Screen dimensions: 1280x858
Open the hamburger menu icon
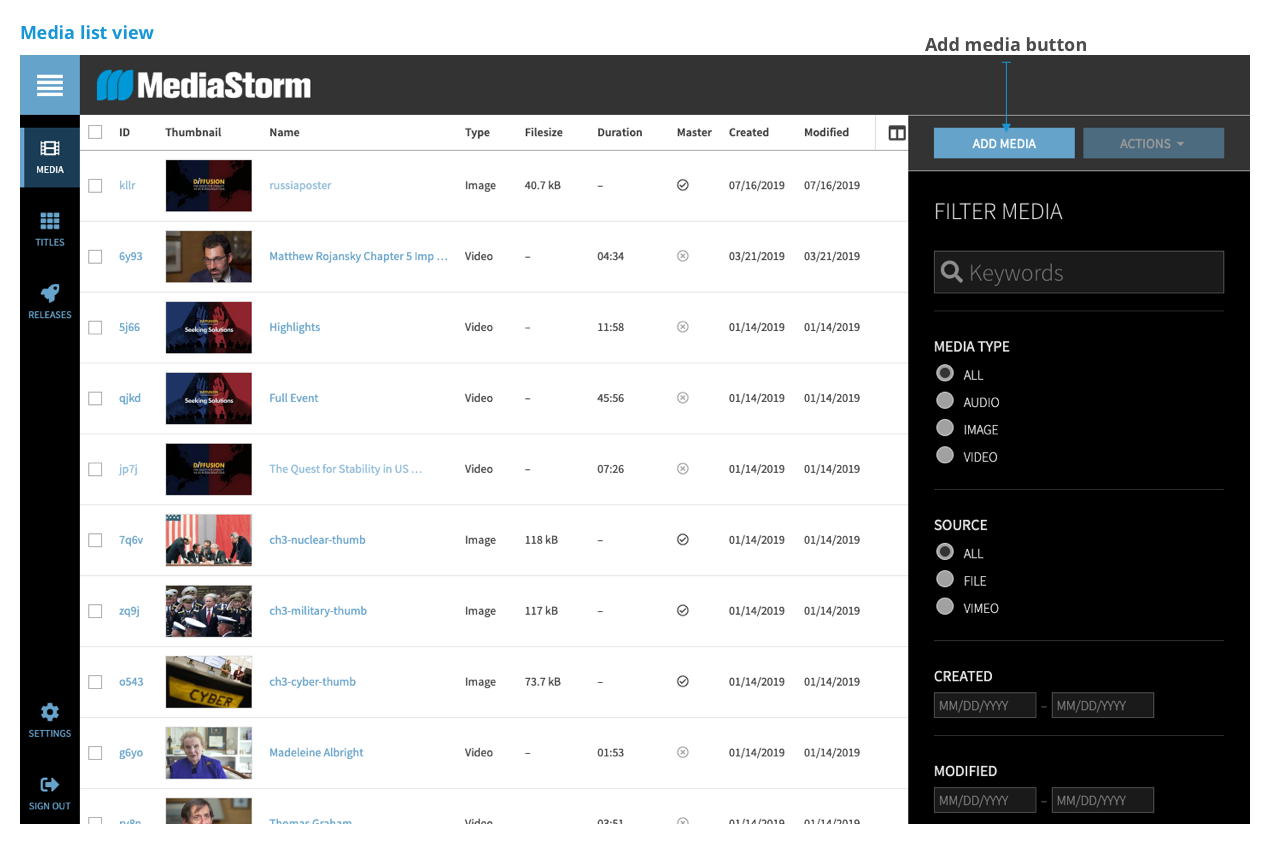(50, 85)
